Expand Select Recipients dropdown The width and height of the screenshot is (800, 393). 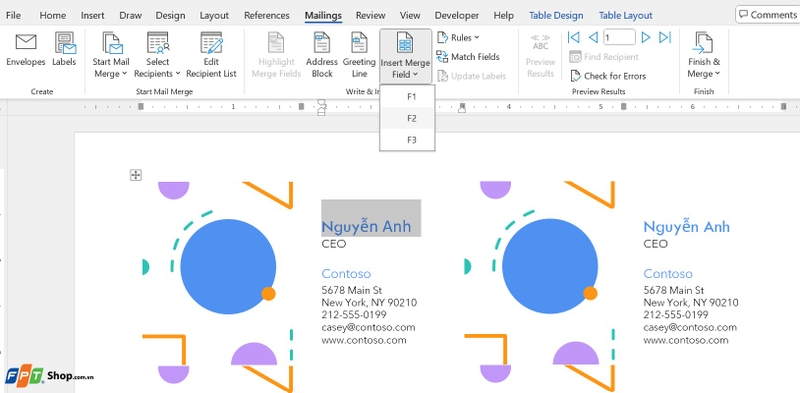coord(157,55)
